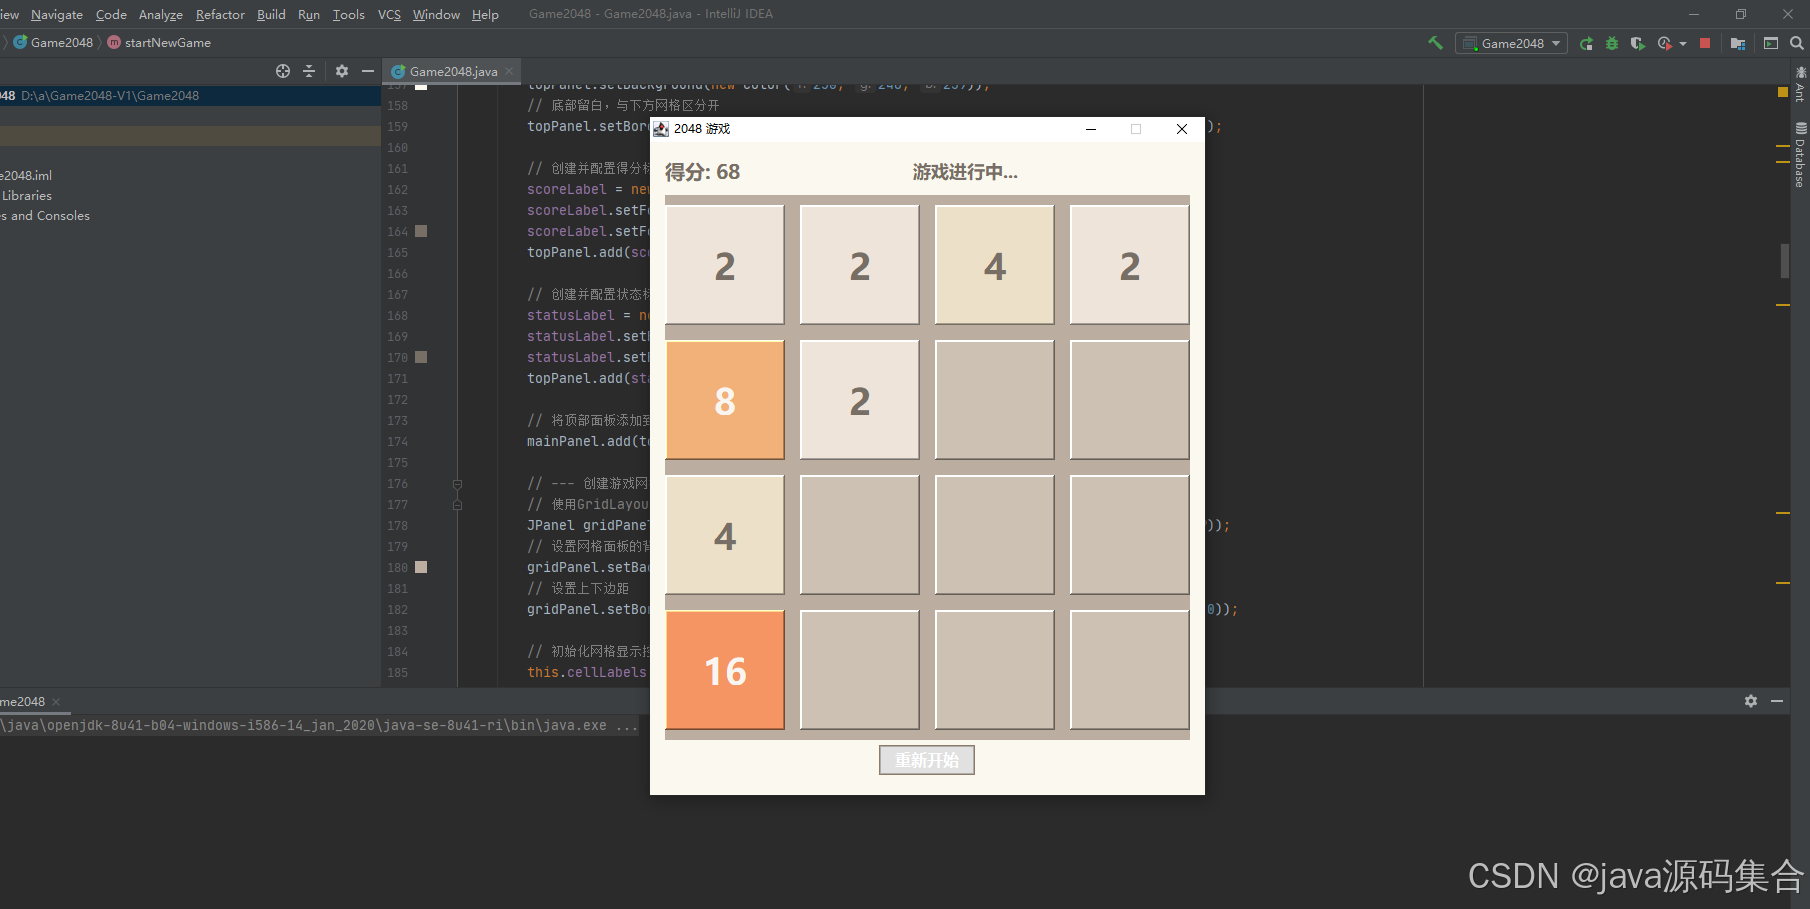1810x909 pixels.
Task: Toggle the breakpoint marker on line 170
Action: coord(420,357)
